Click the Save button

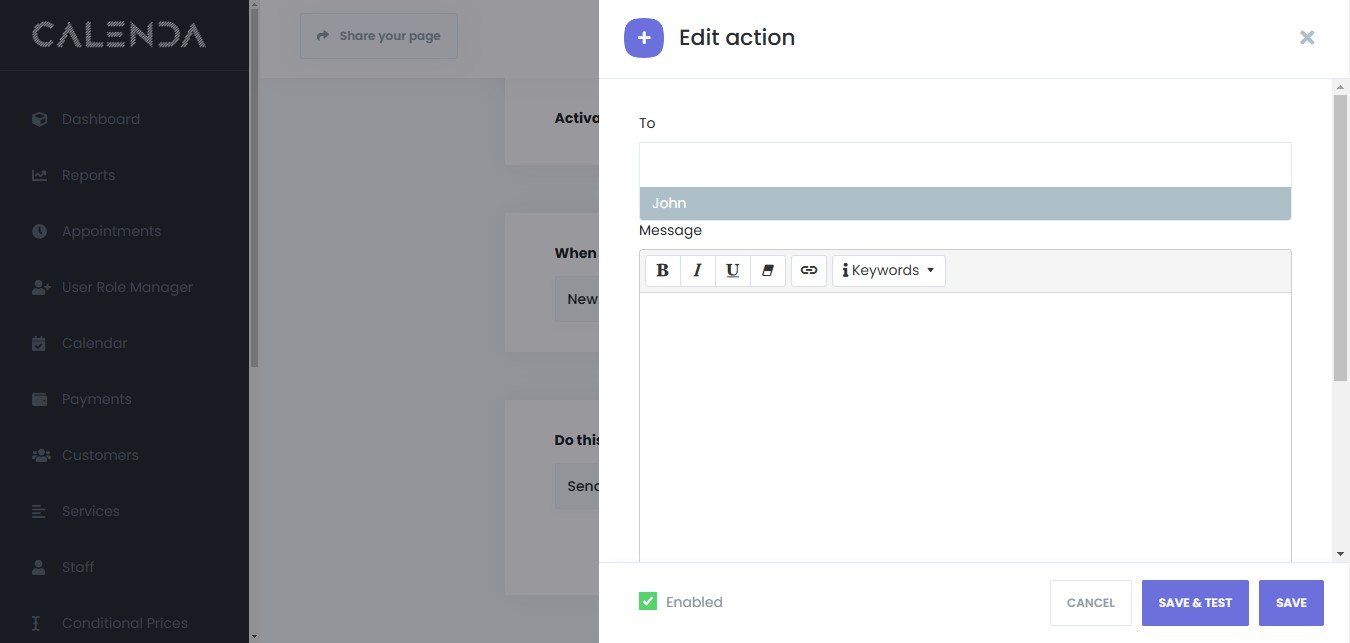point(1291,603)
